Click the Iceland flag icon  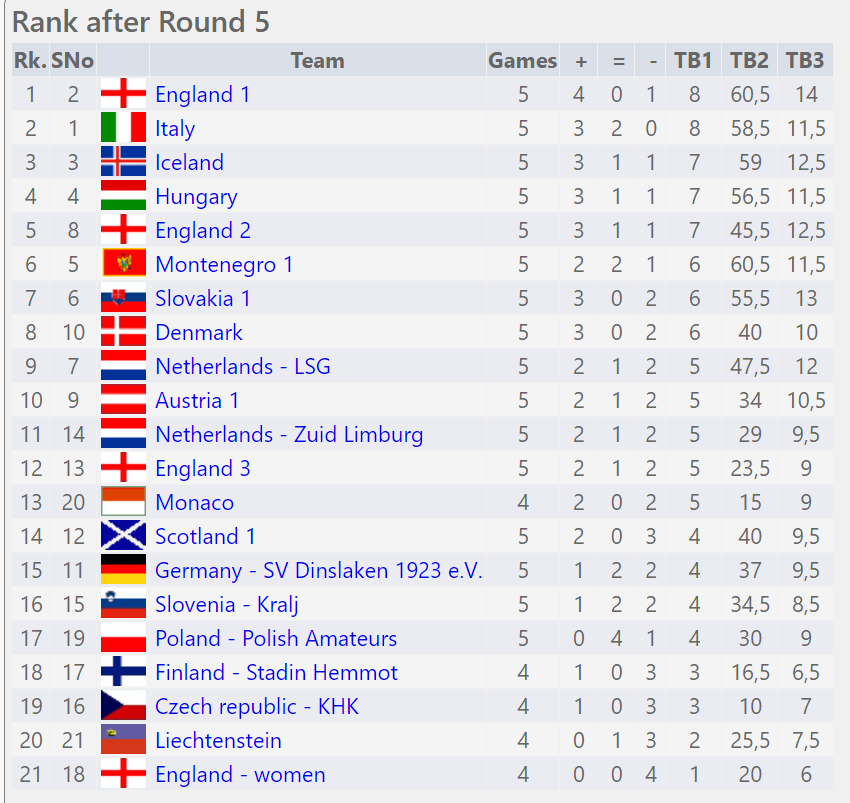tap(123, 162)
